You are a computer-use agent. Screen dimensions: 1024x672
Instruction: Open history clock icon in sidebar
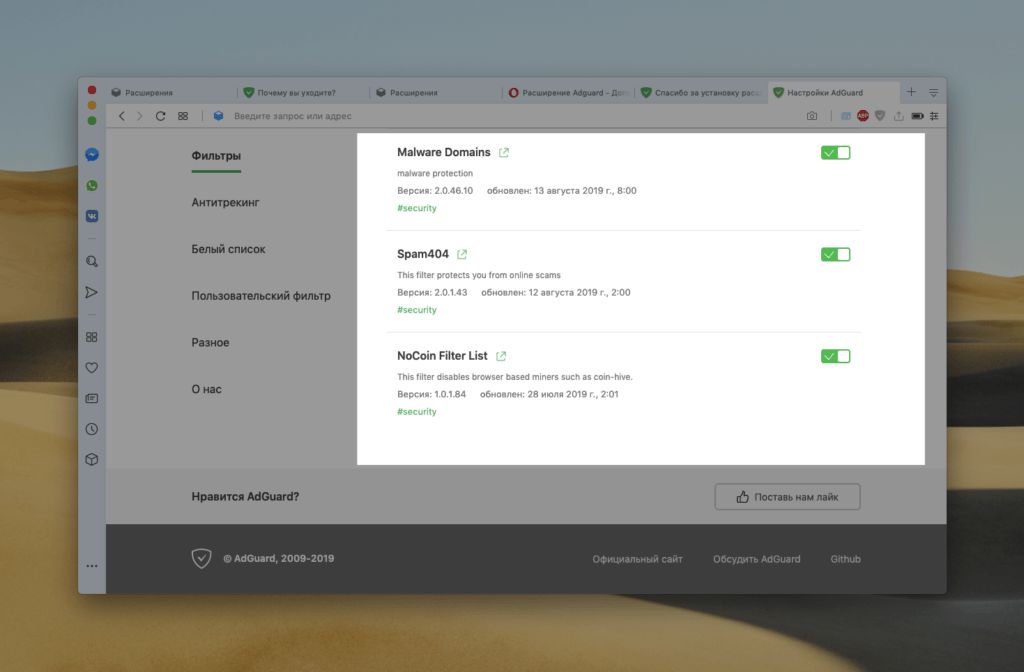click(x=92, y=429)
